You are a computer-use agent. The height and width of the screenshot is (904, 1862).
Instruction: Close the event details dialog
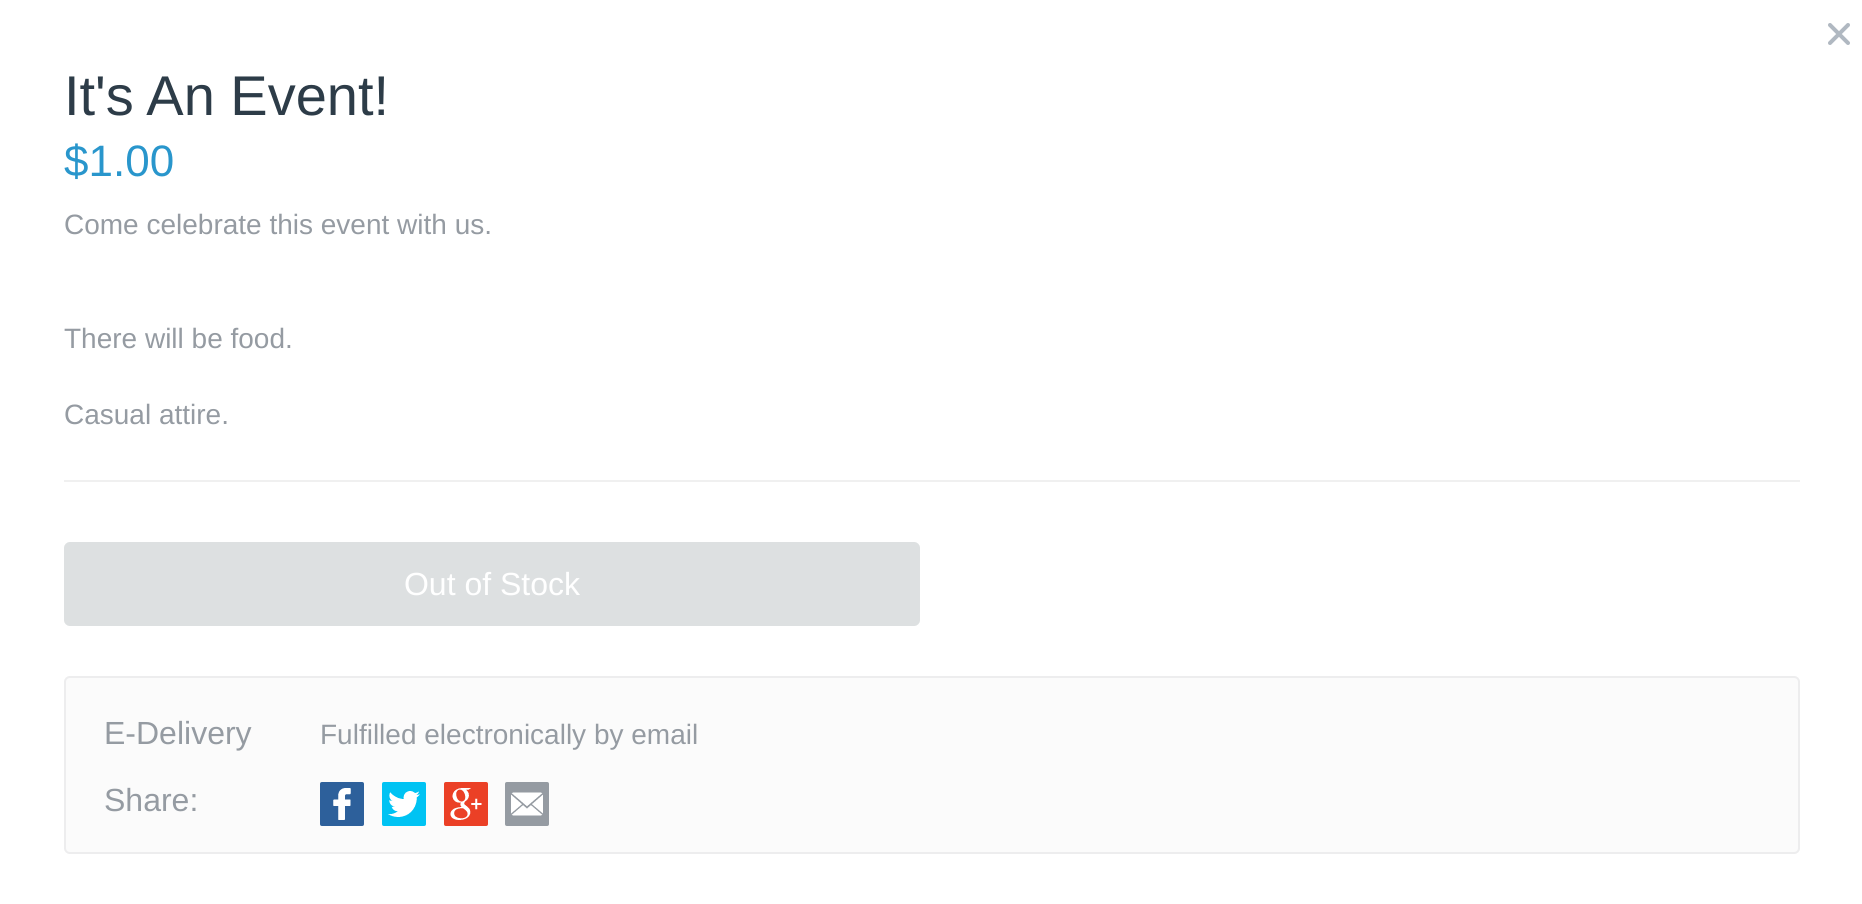(x=1838, y=34)
